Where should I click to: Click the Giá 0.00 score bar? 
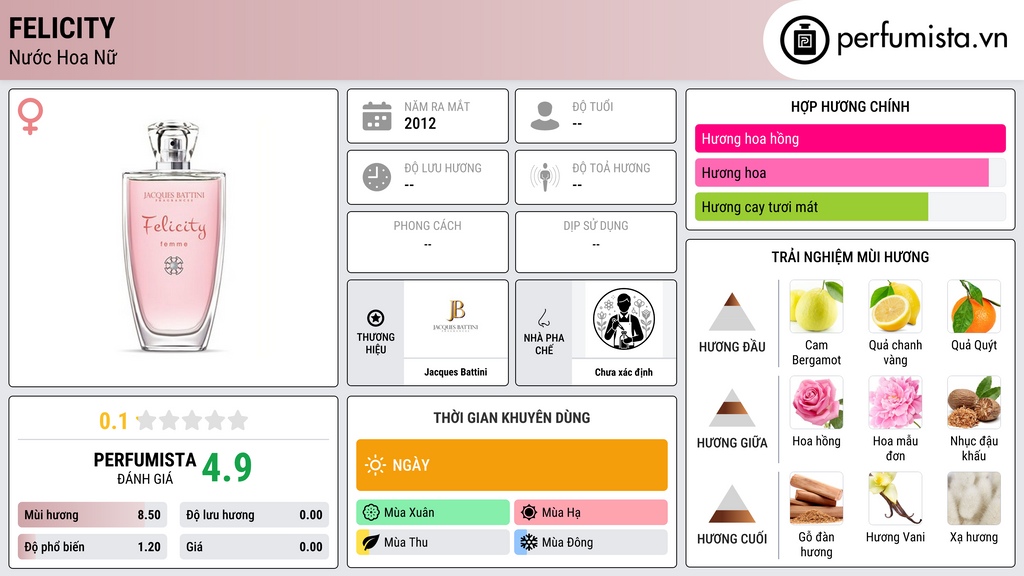[x=254, y=547]
